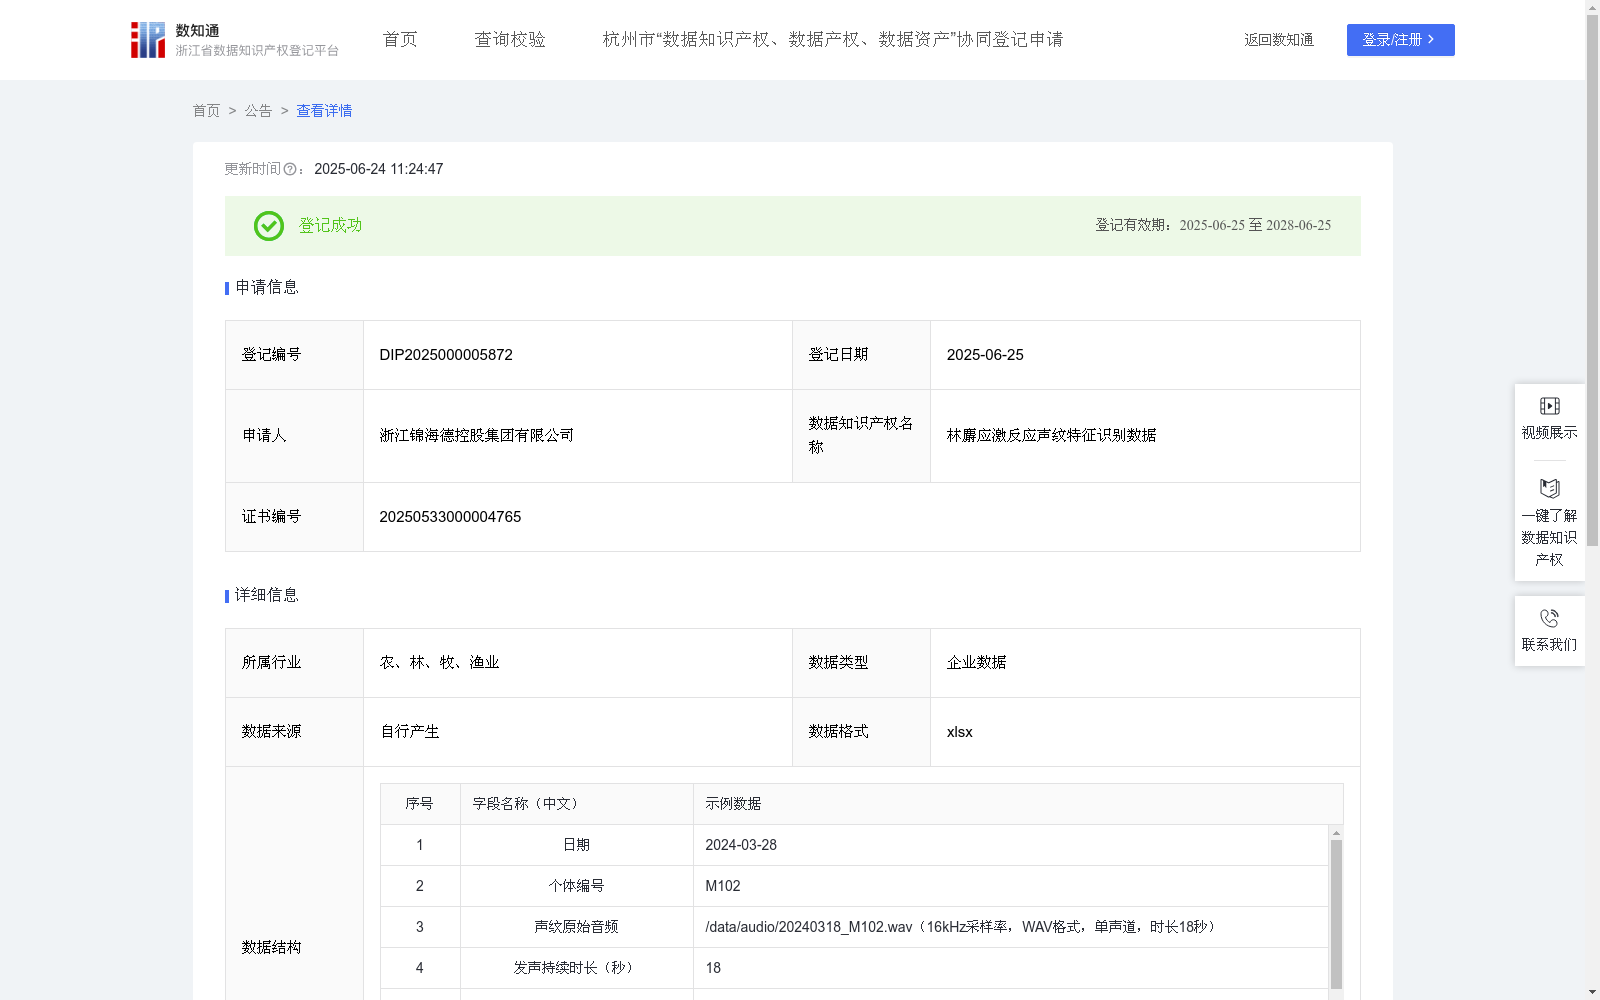The image size is (1600, 1000).
Task: Click the green 登记成功 checkmark icon
Action: (269, 226)
